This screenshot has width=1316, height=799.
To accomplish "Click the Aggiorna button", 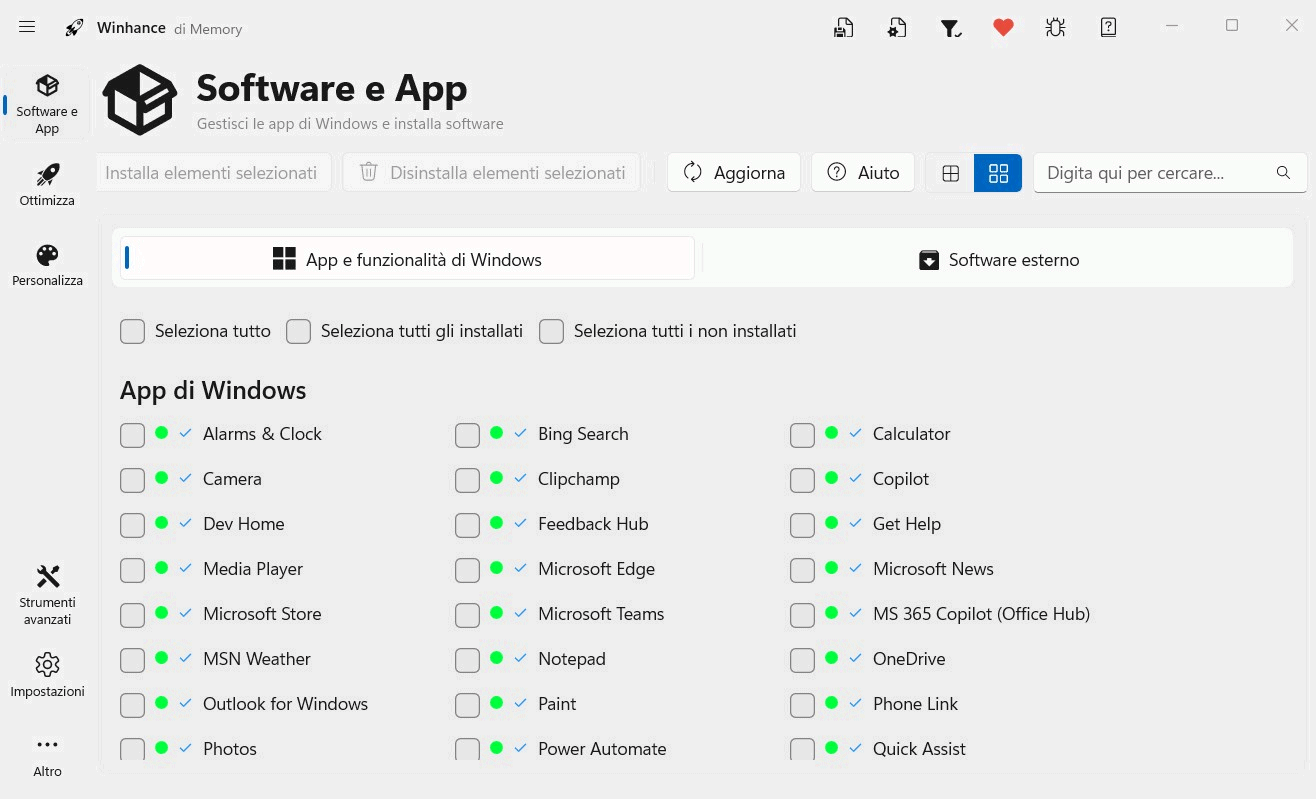I will pos(733,172).
